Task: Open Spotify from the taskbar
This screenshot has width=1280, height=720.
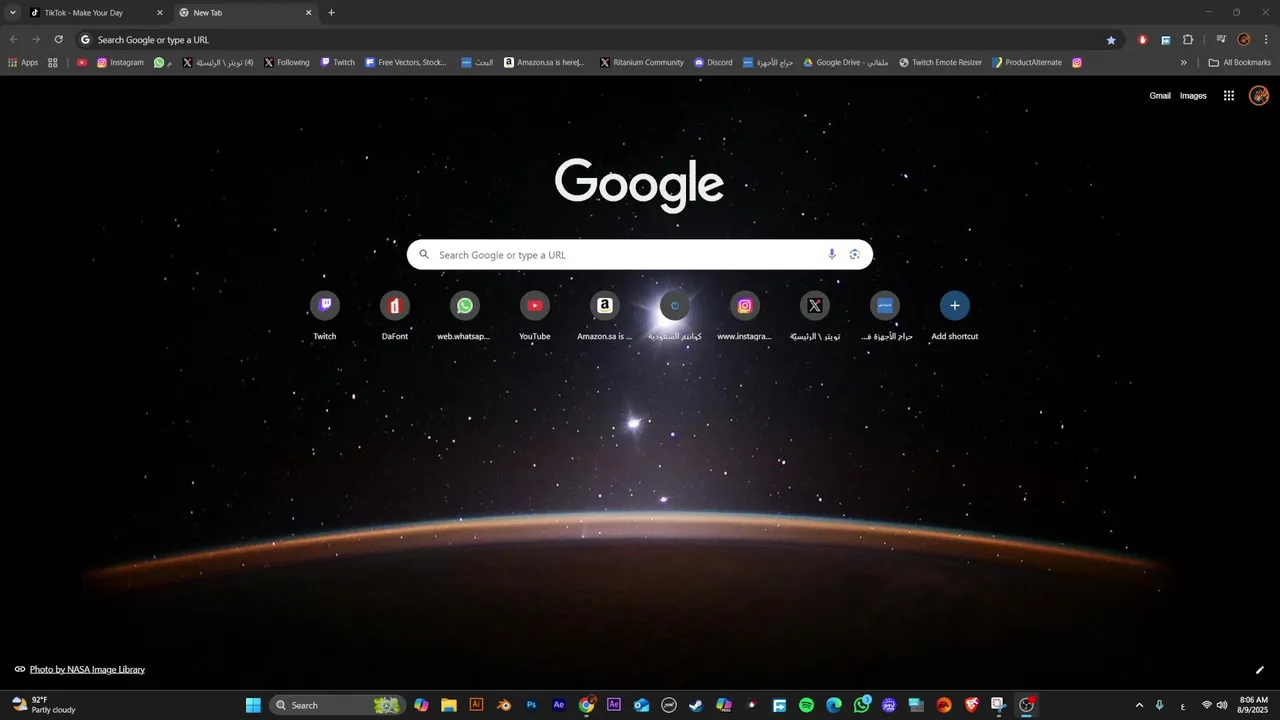Action: tap(806, 705)
